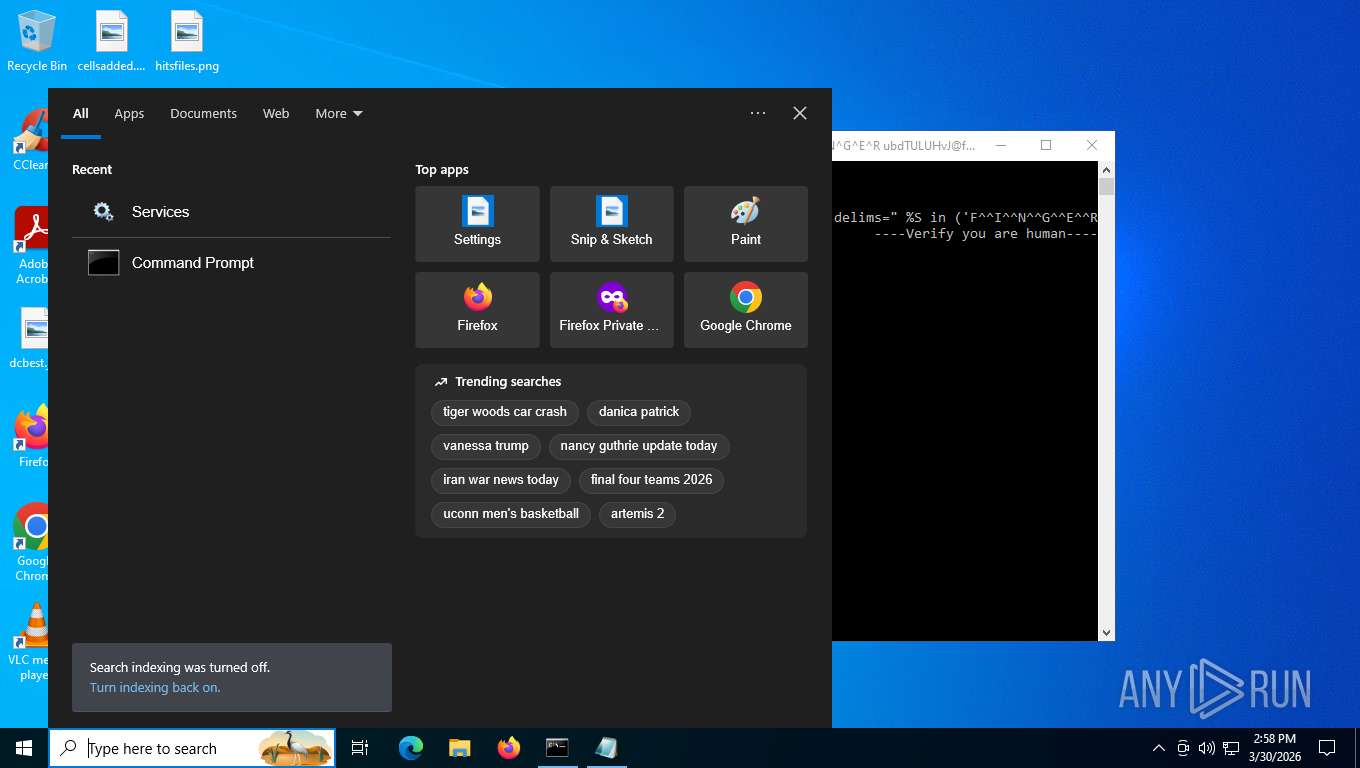Open the volume tray icon
The image size is (1360, 768).
pos(1206,748)
